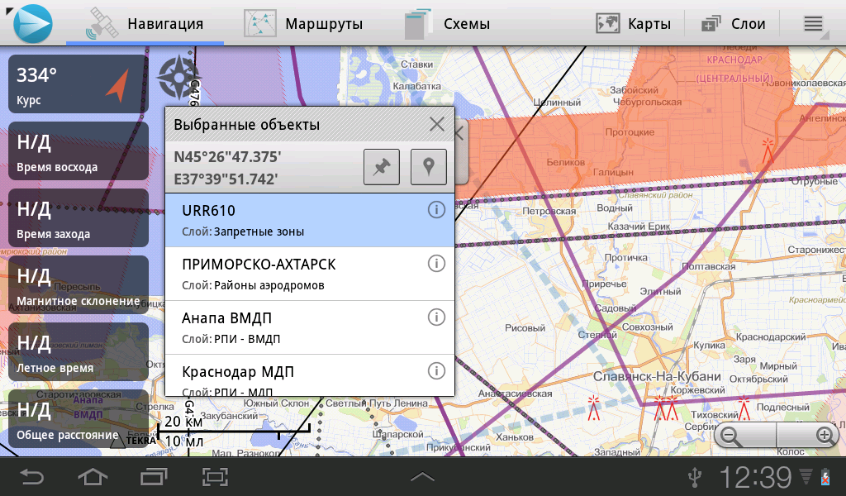The height and width of the screenshot is (496, 846).
Task: Open info icon for Анапа ВМДП
Action: pos(436,317)
